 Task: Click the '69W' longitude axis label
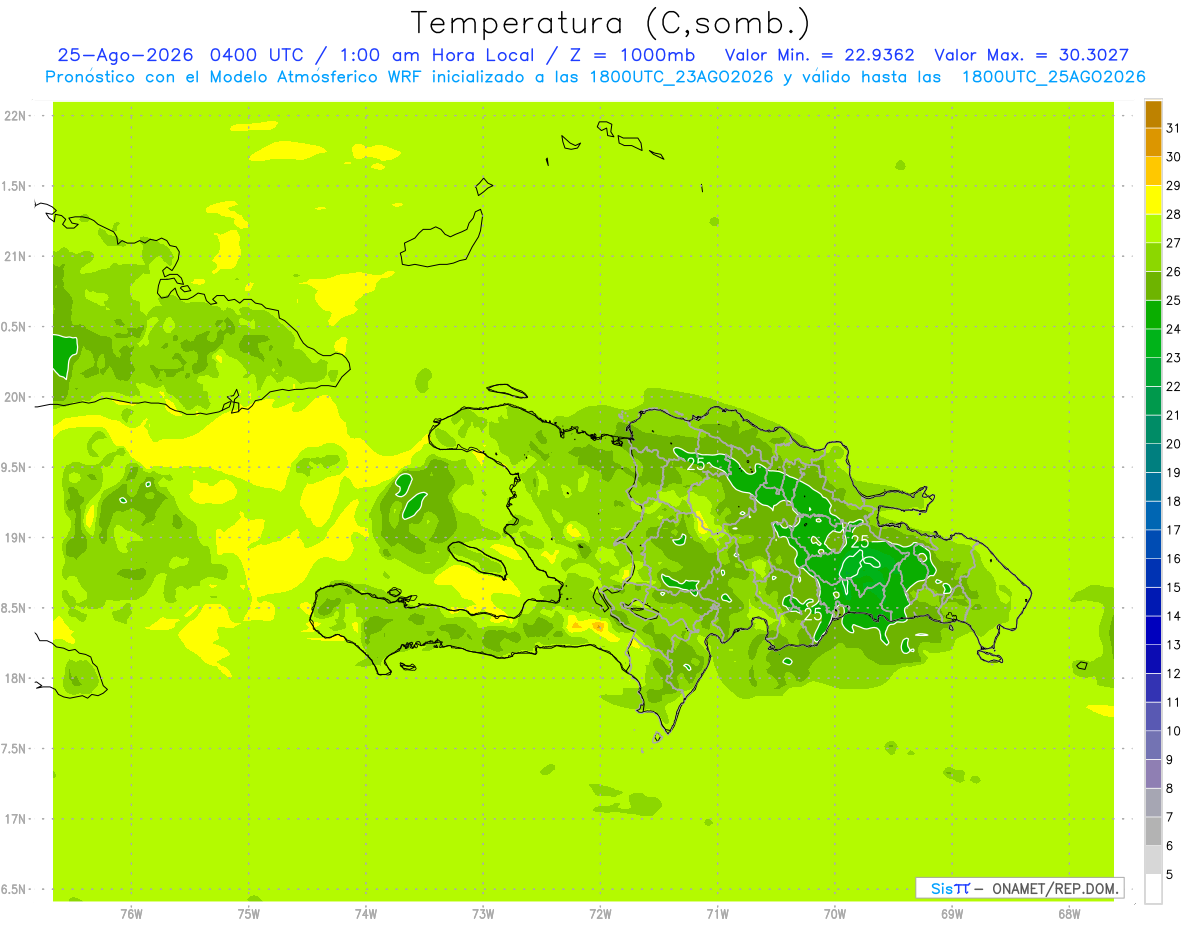[x=952, y=914]
